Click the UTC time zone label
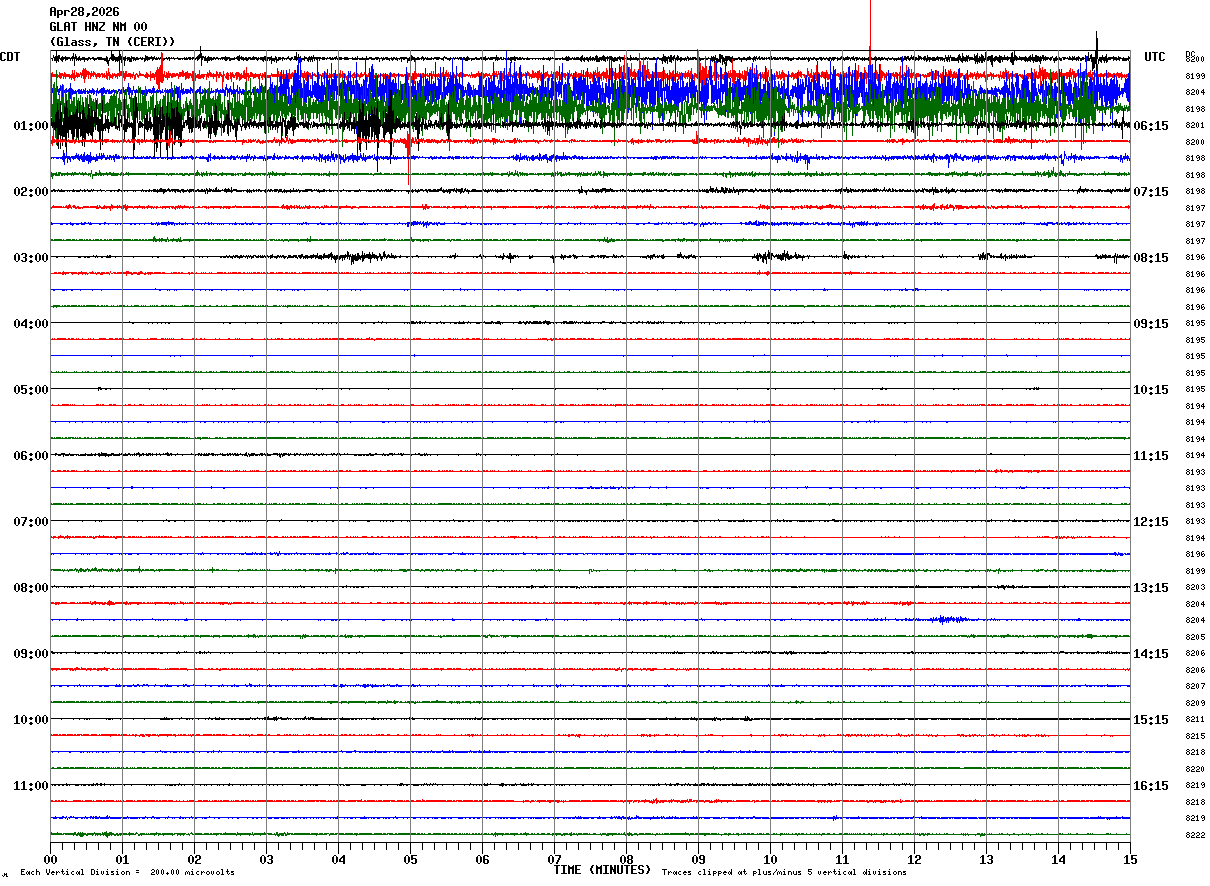 1155,57
